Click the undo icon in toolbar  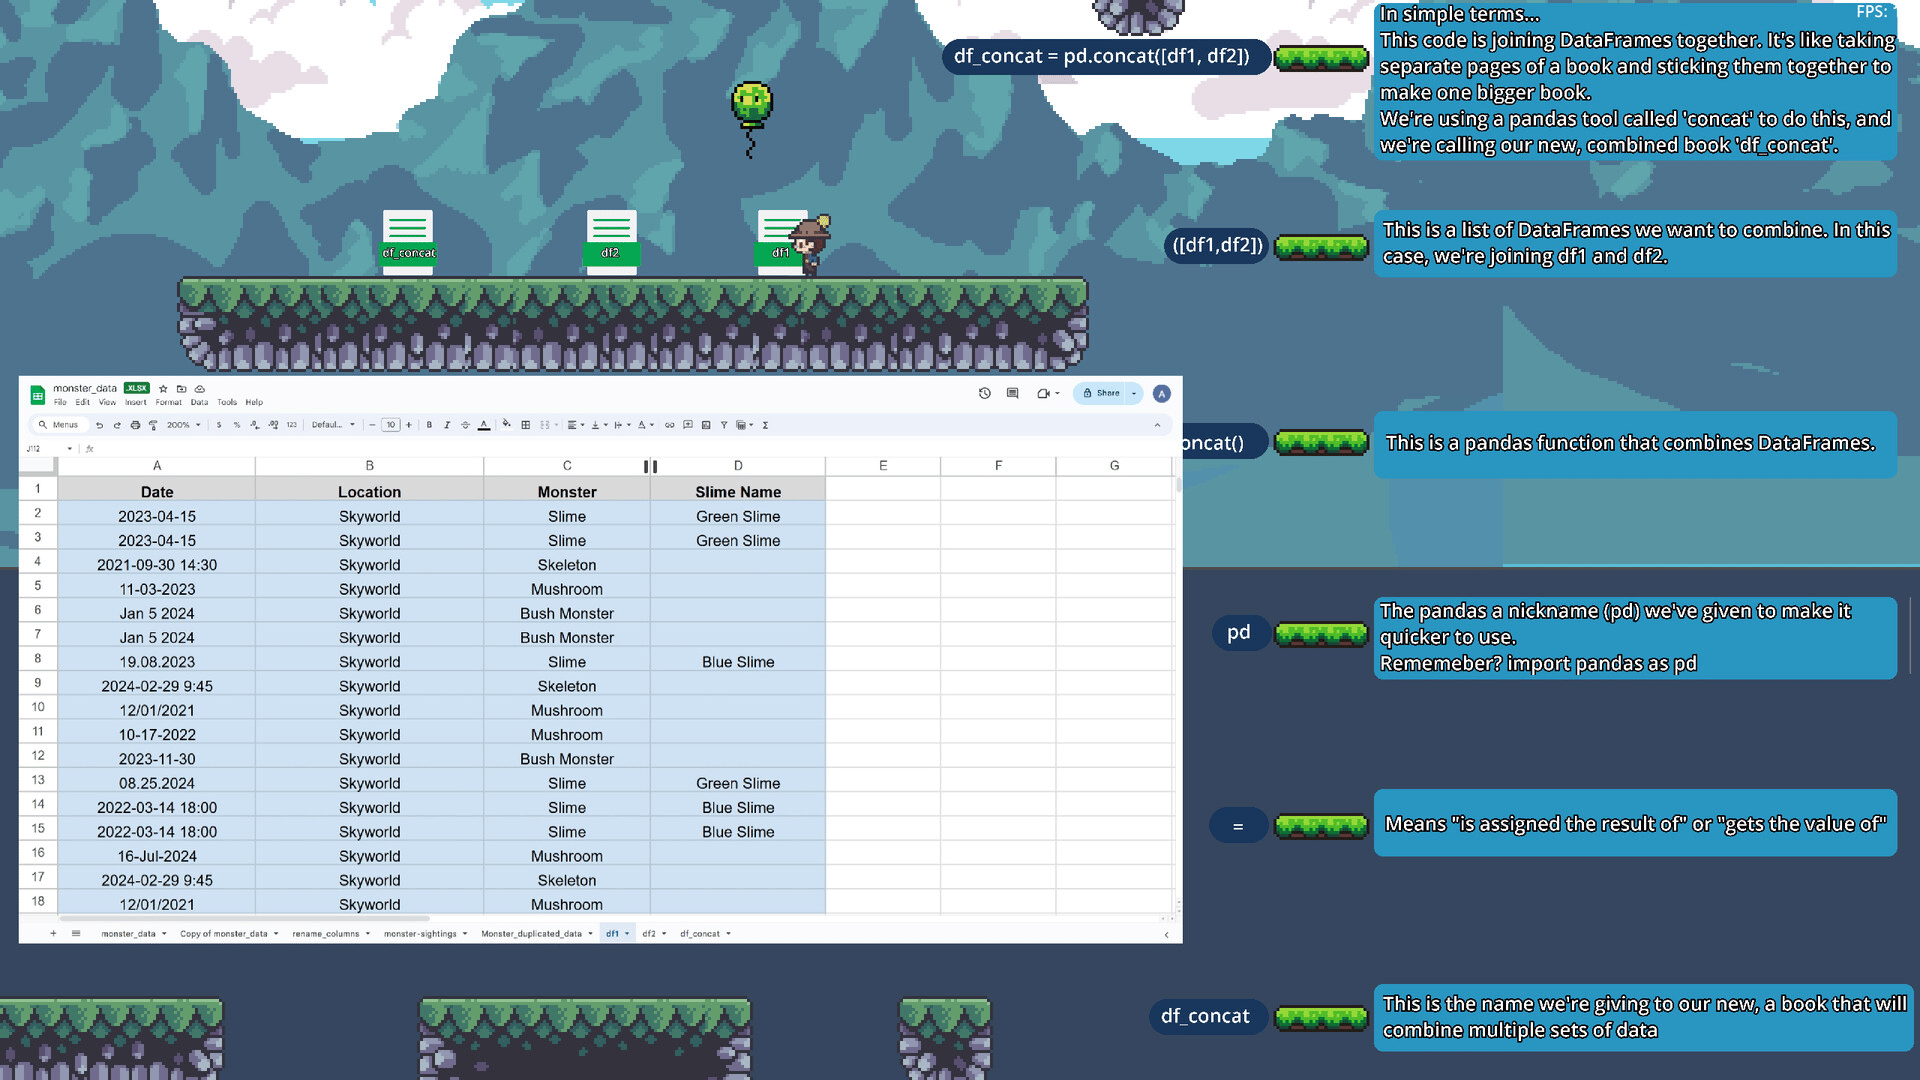pyautogui.click(x=99, y=425)
